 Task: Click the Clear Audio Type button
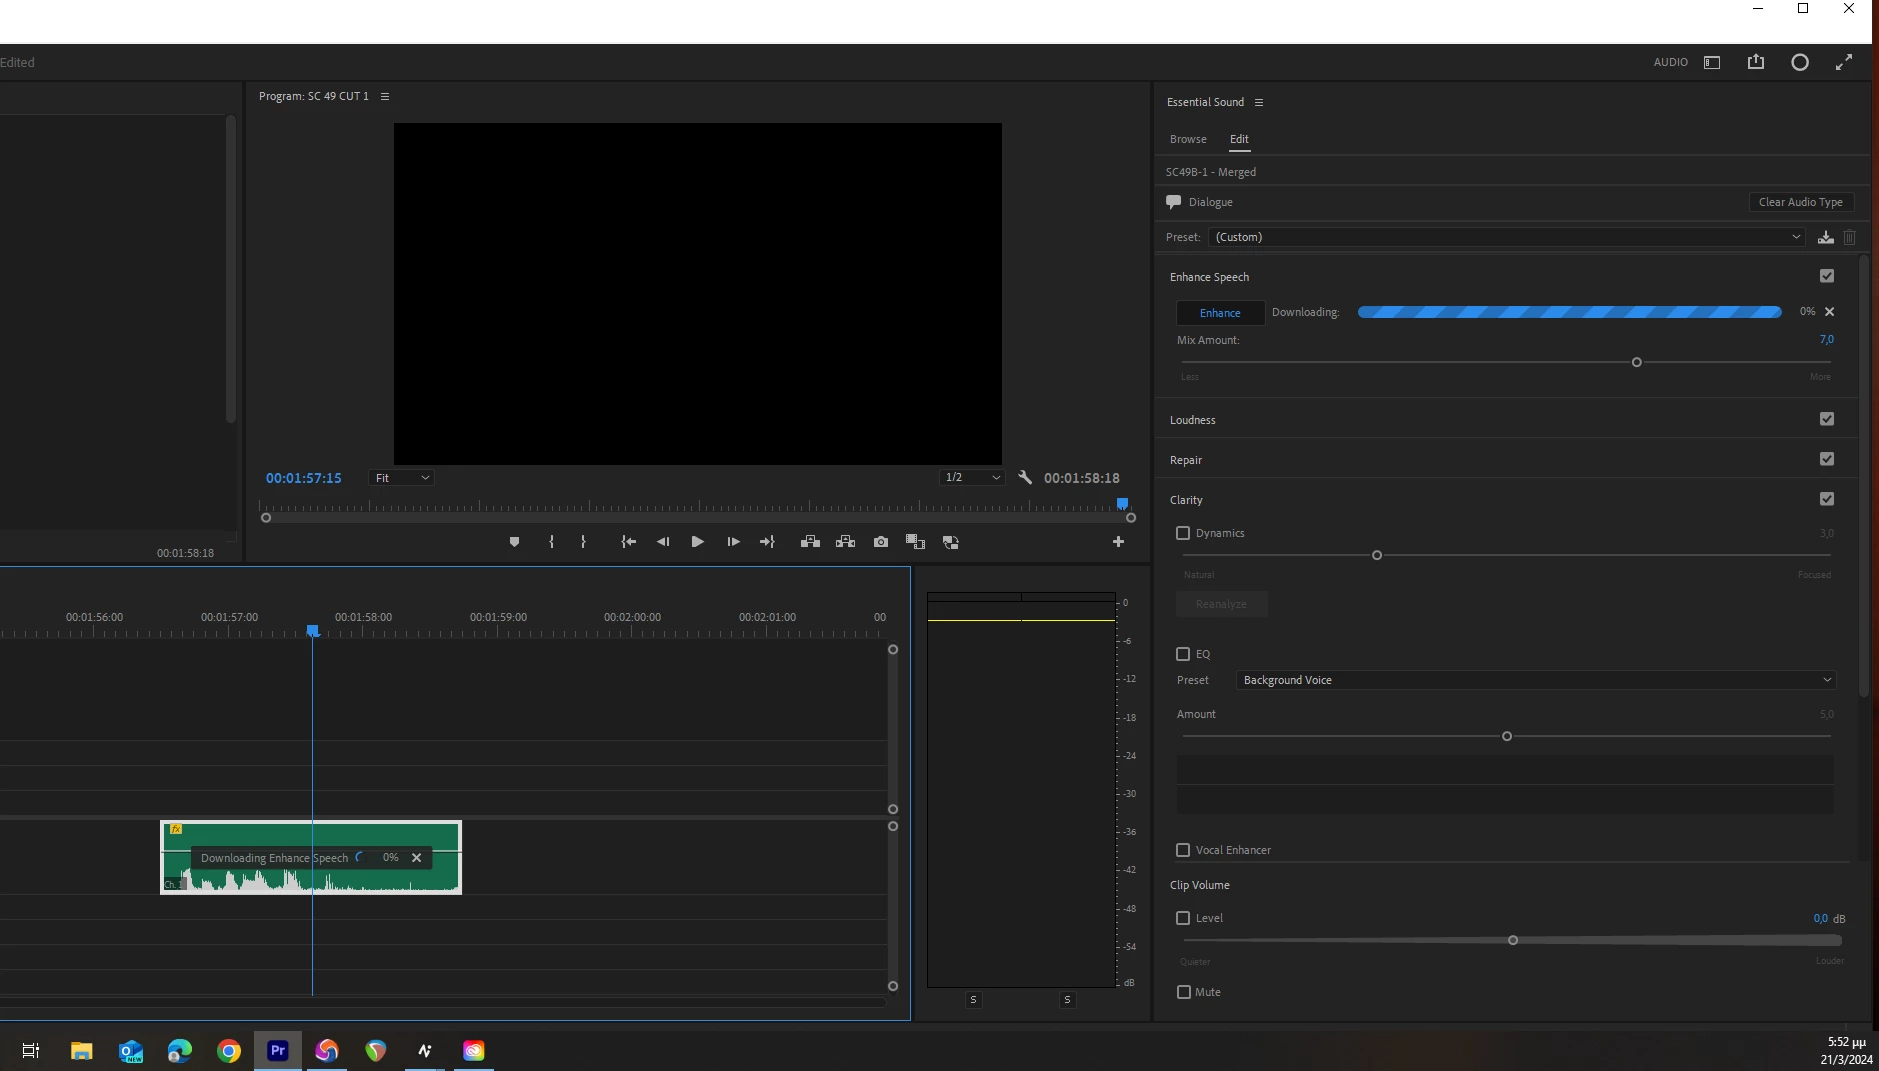point(1800,202)
